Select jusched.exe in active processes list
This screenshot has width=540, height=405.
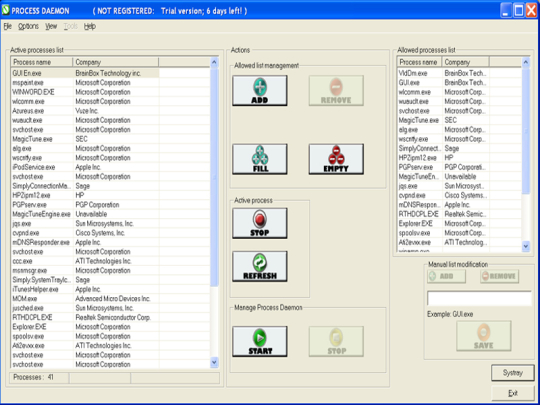tap(111, 308)
